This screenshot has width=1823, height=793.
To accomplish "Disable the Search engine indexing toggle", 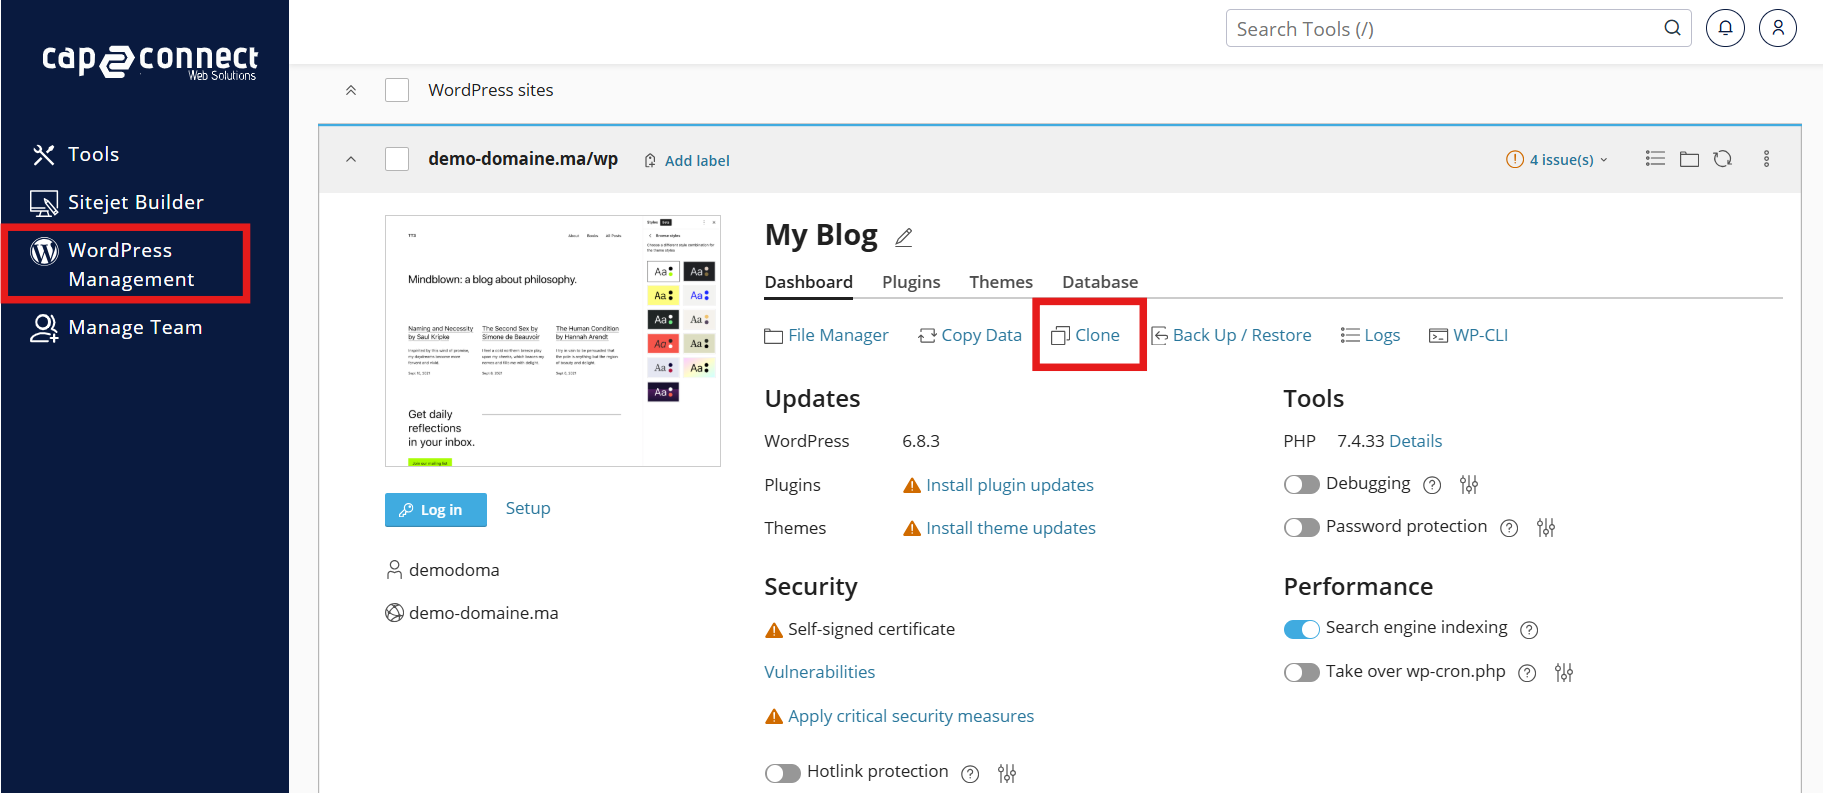I will pos(1301,629).
